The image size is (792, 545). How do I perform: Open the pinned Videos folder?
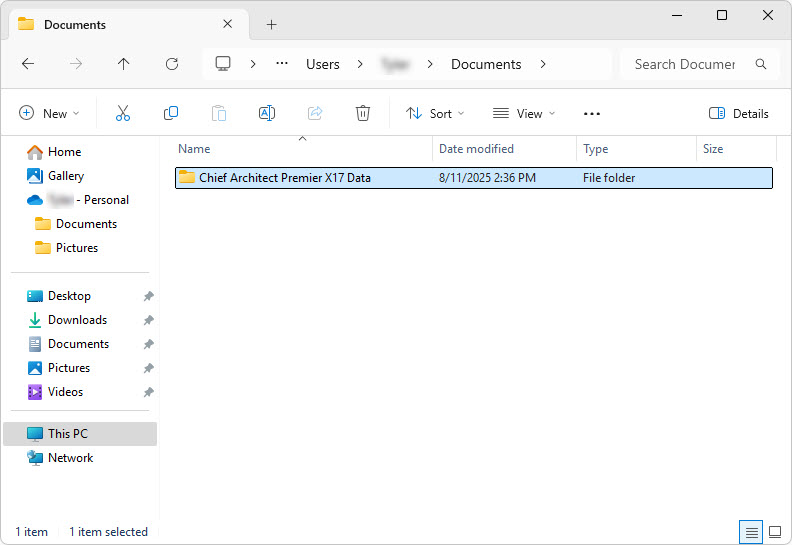[x=55, y=392]
